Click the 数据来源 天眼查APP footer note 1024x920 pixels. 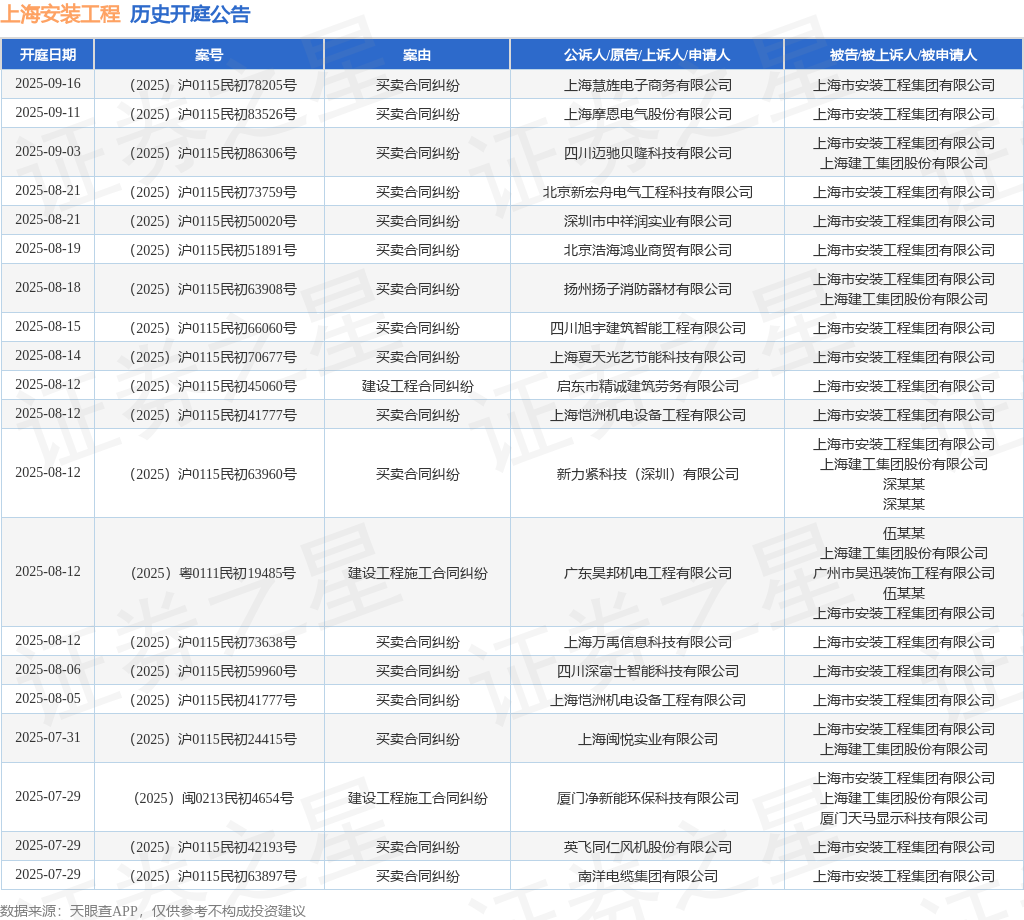pyautogui.click(x=153, y=911)
